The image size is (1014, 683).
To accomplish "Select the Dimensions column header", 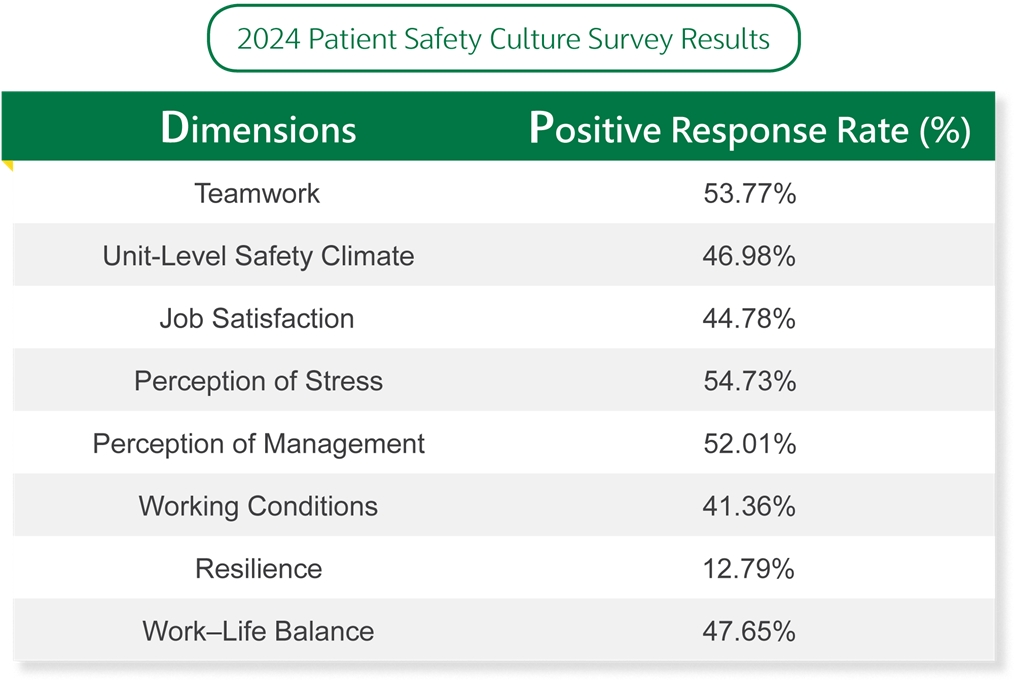I will point(258,129).
